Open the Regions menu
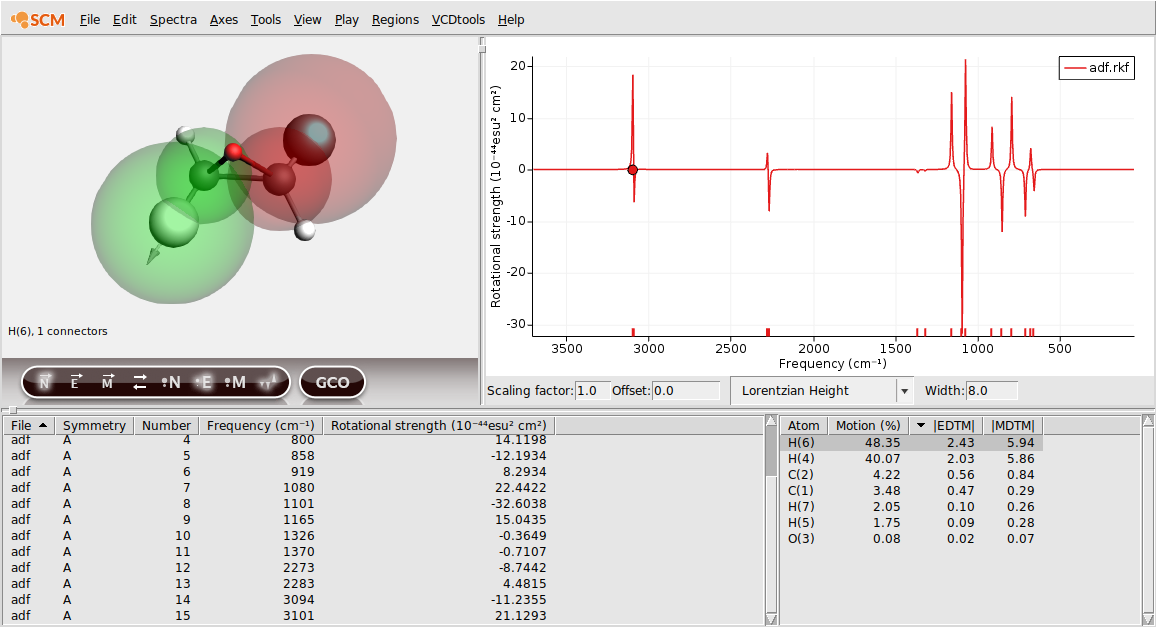1156x627 pixels. [395, 20]
